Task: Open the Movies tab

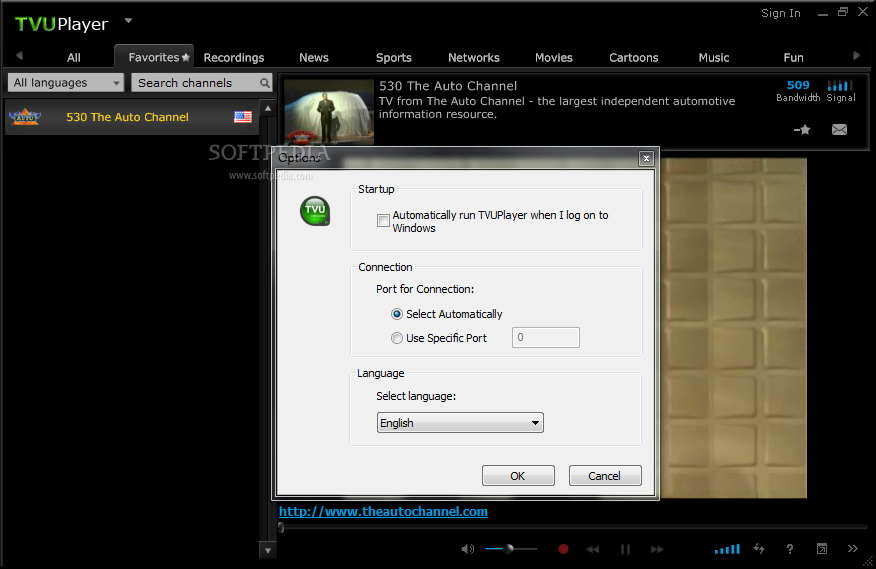Action: 554,58
